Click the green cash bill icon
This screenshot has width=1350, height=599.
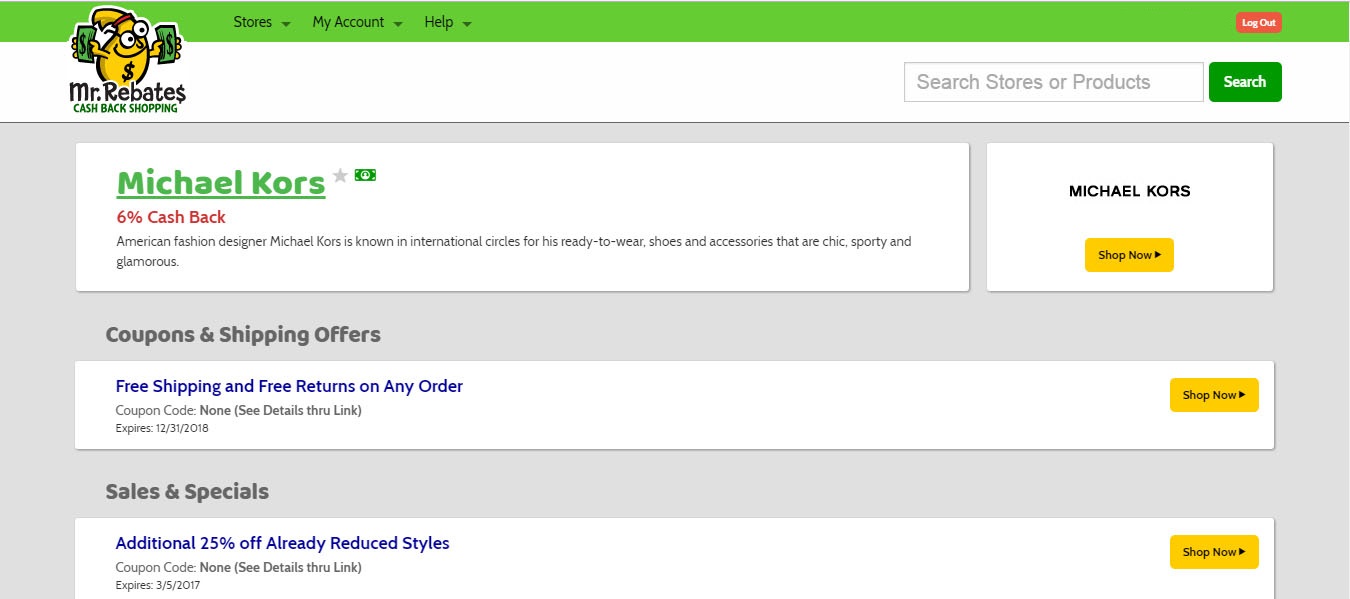(x=365, y=175)
